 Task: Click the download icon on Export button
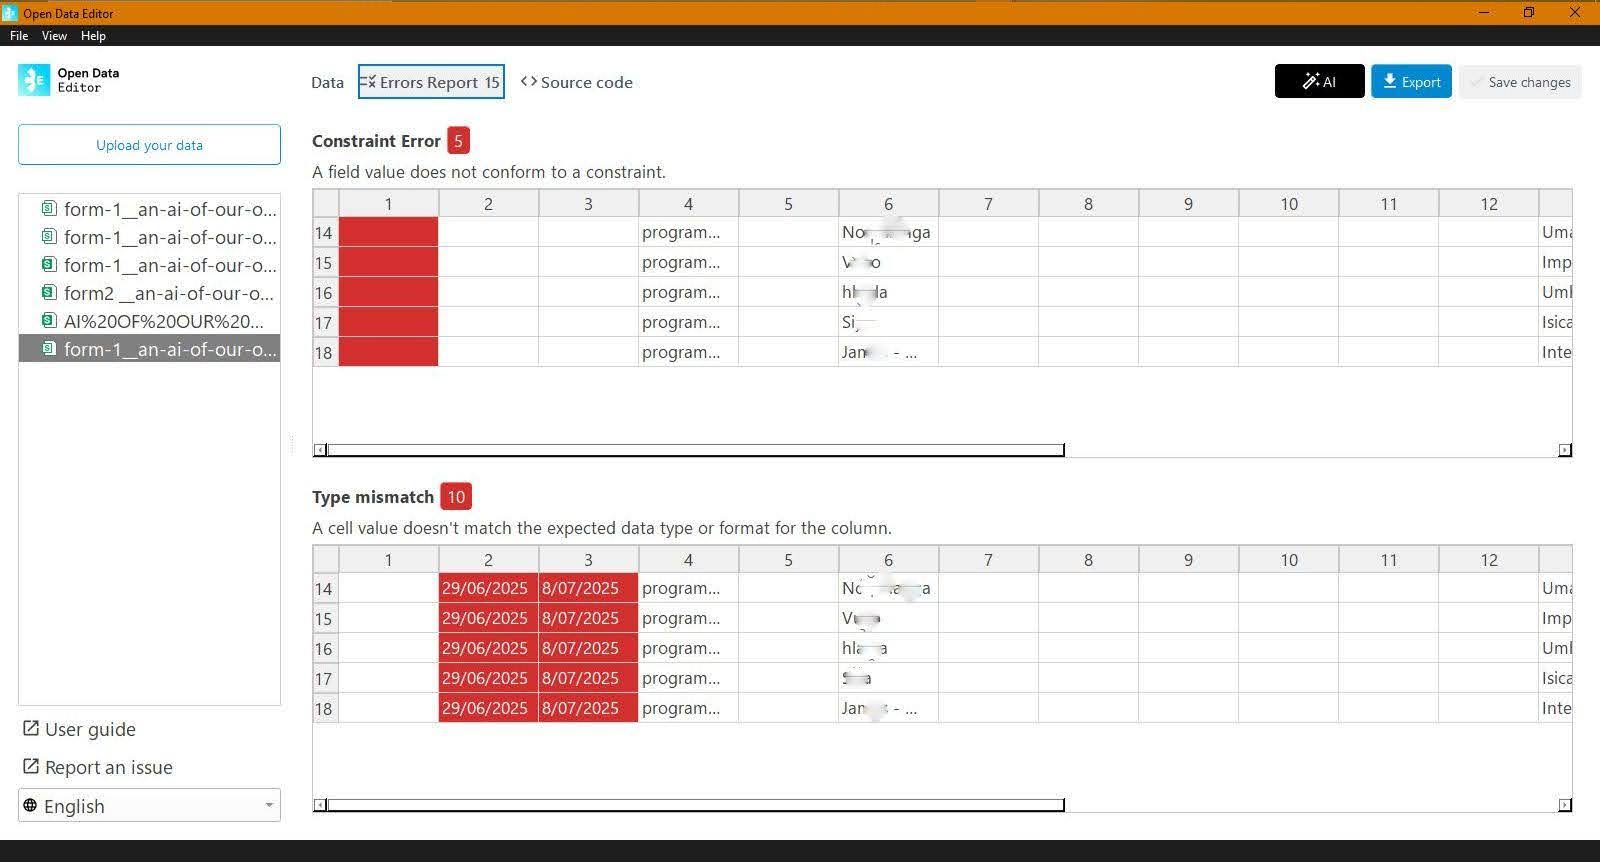click(x=1389, y=82)
